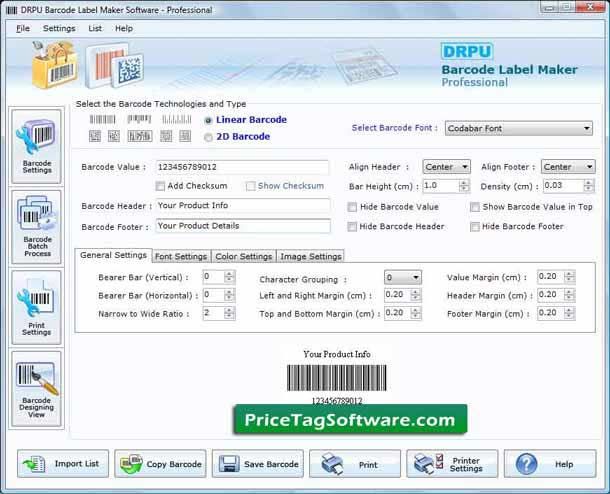Viewport: 610px width, 494px height.
Task: Check Hide Barcode Header
Action: (352, 227)
